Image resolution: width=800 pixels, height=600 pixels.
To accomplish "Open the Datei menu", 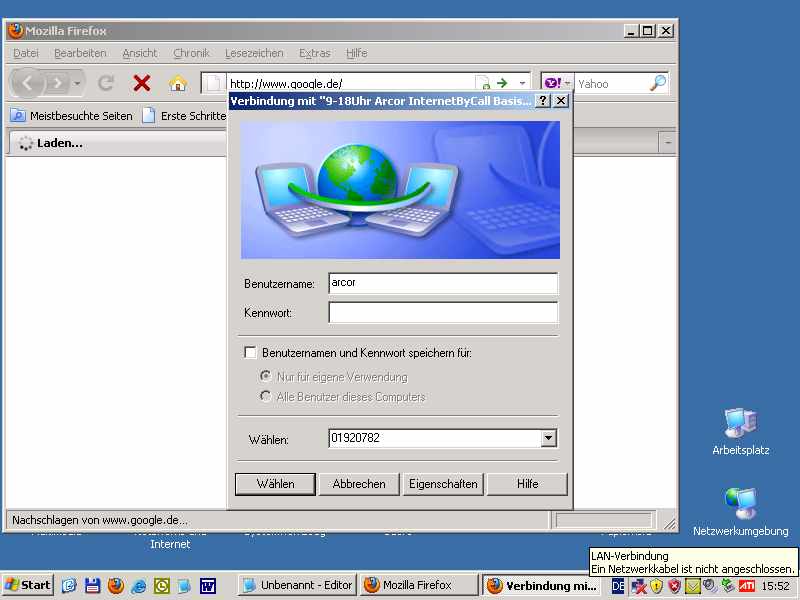I will point(26,53).
